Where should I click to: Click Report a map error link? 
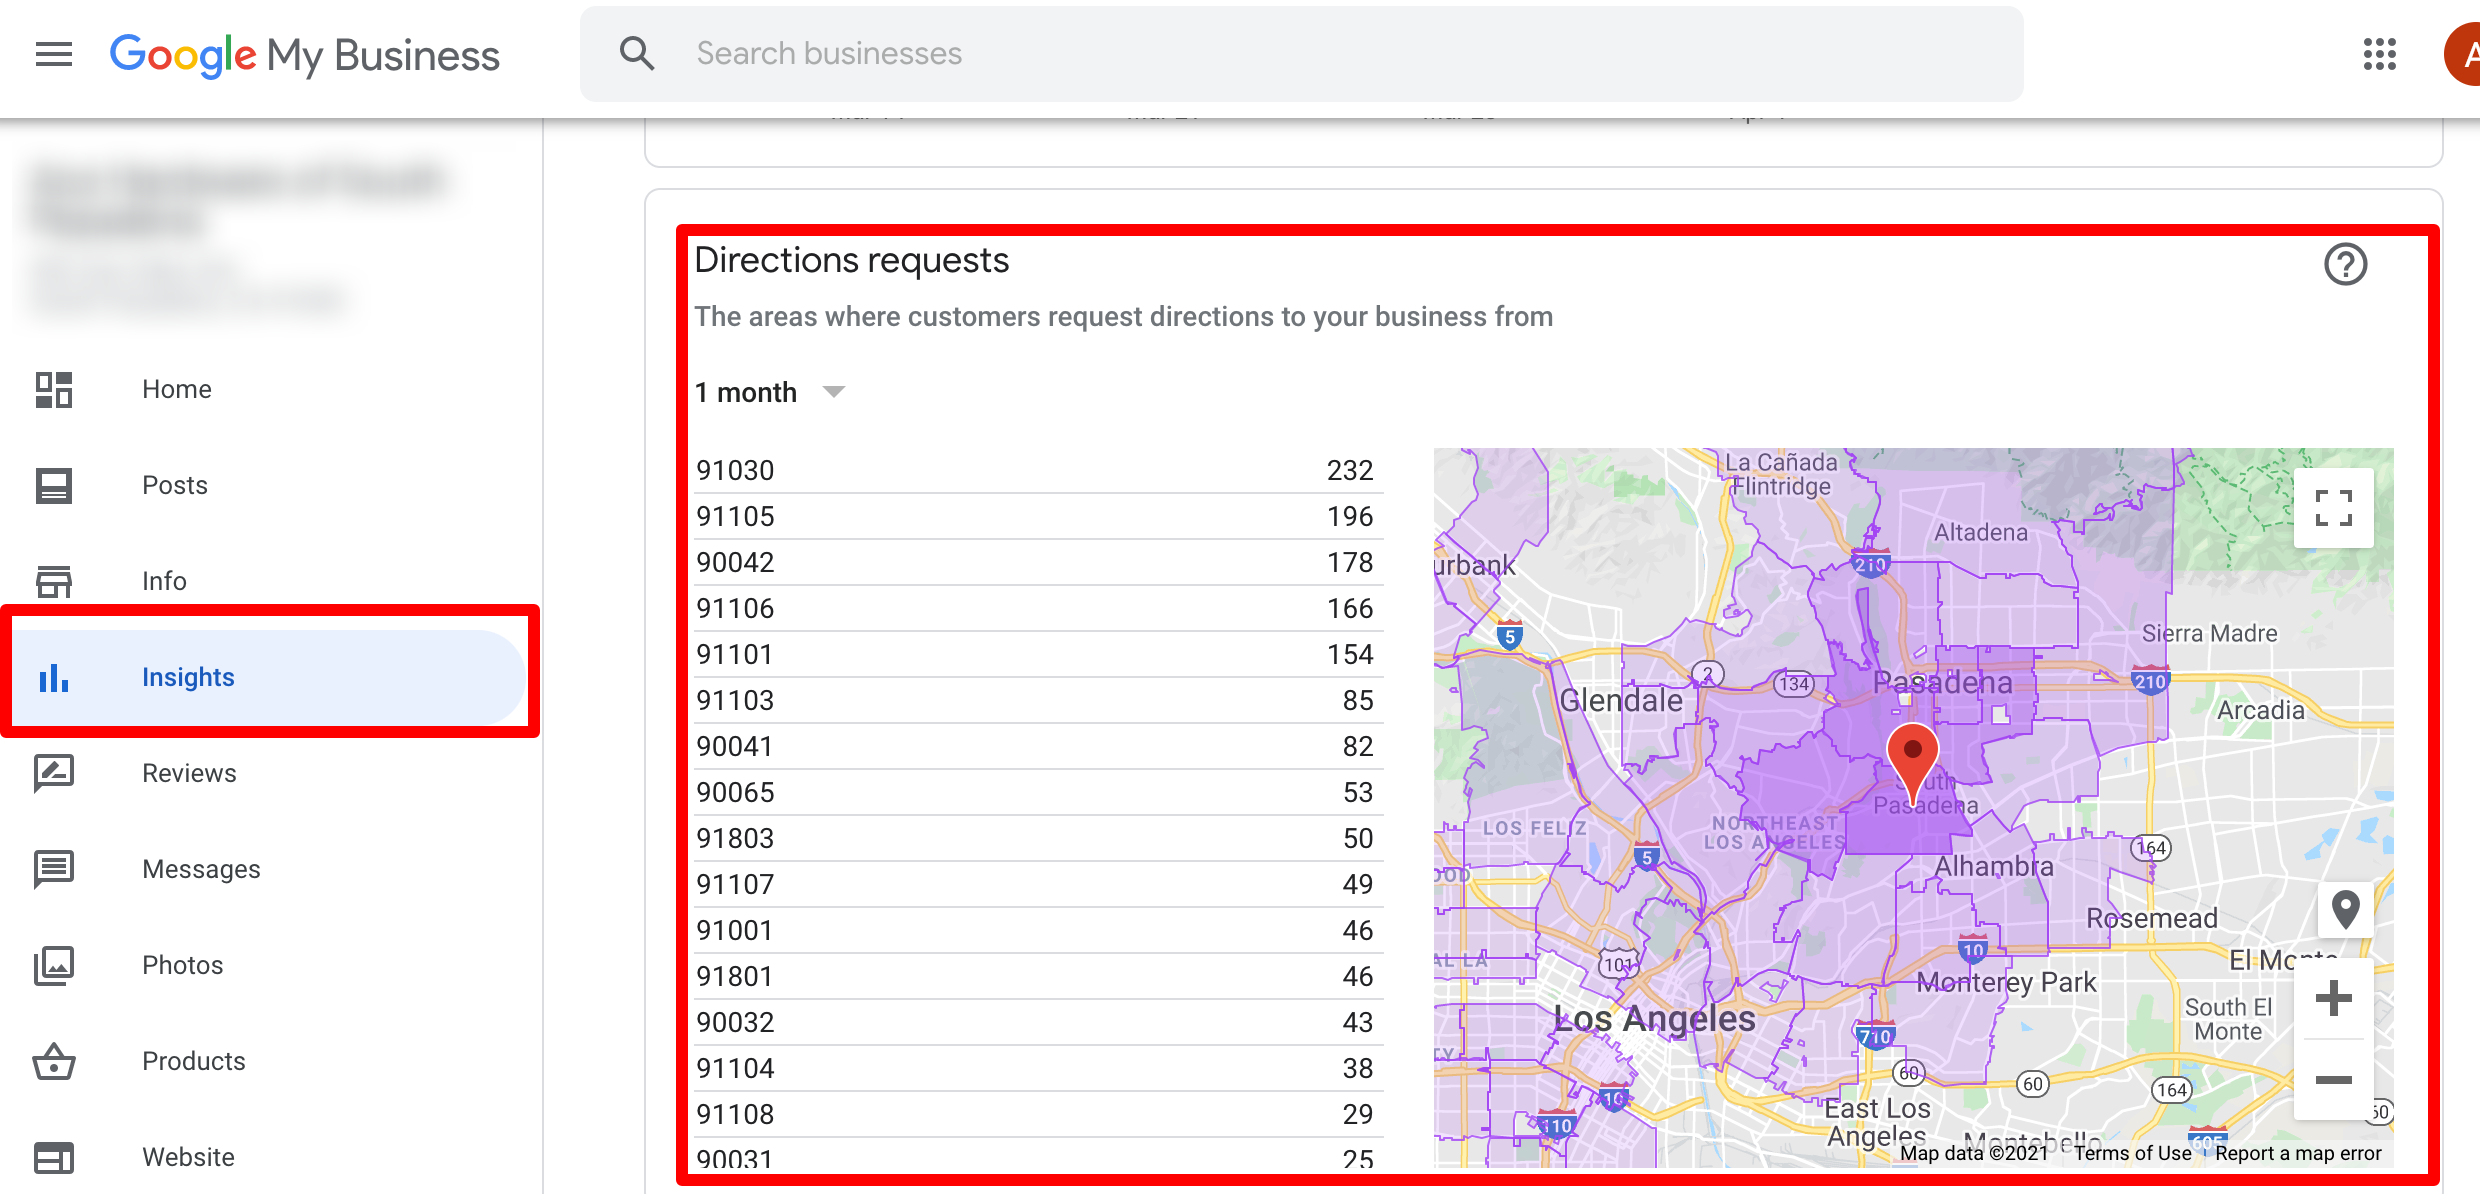(x=2297, y=1153)
